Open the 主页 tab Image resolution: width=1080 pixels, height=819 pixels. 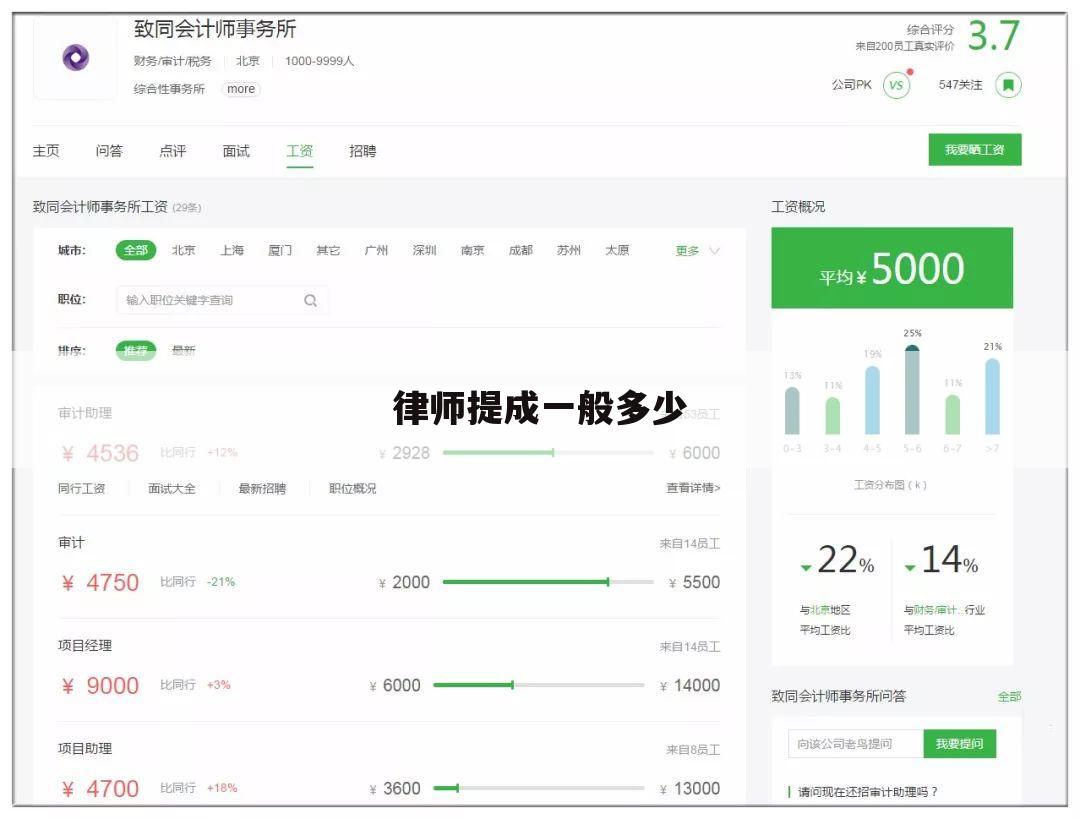click(x=46, y=151)
